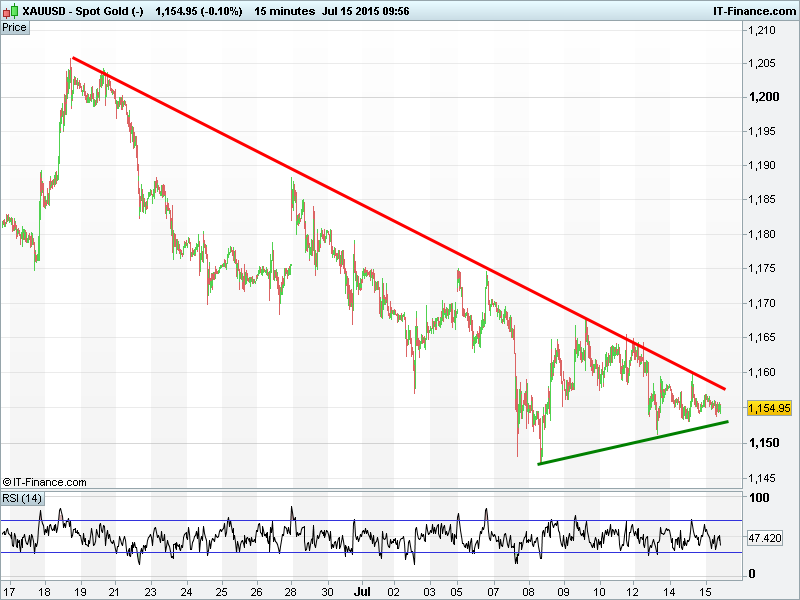The image size is (800, 600).
Task: Click the 1,175 level on price axis
Action: [762, 269]
